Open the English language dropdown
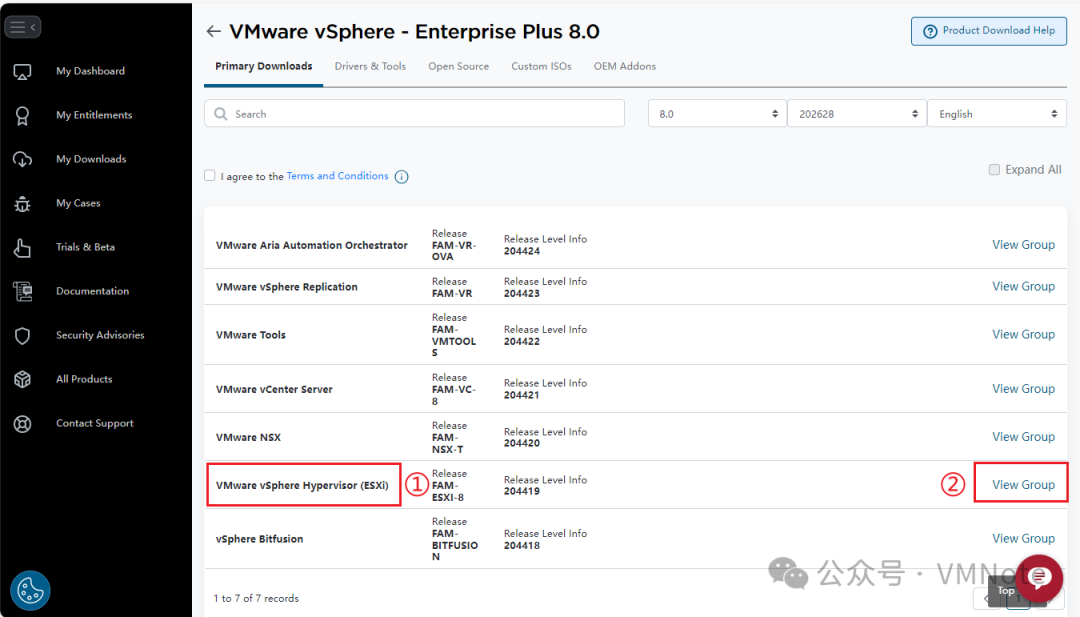1080x617 pixels. click(x=997, y=114)
